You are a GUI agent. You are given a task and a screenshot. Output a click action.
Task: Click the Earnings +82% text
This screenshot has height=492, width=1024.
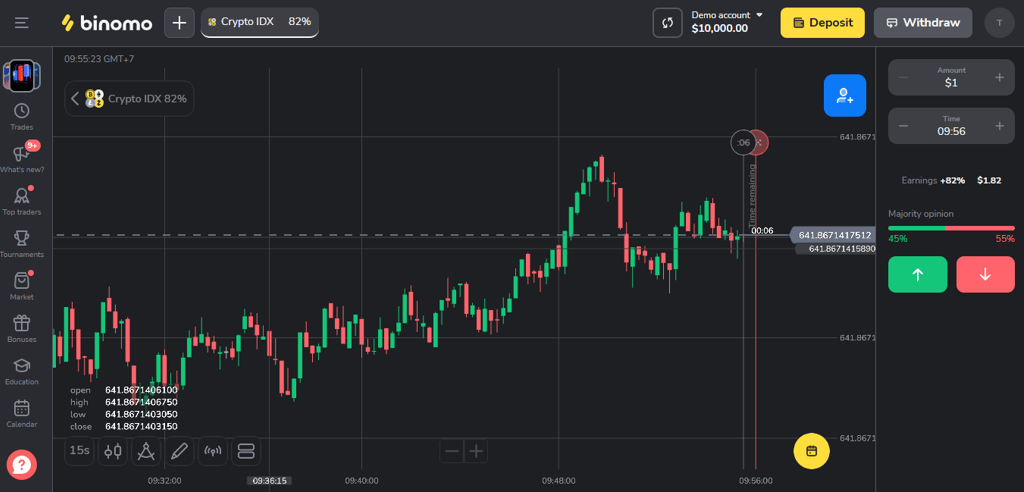(933, 180)
